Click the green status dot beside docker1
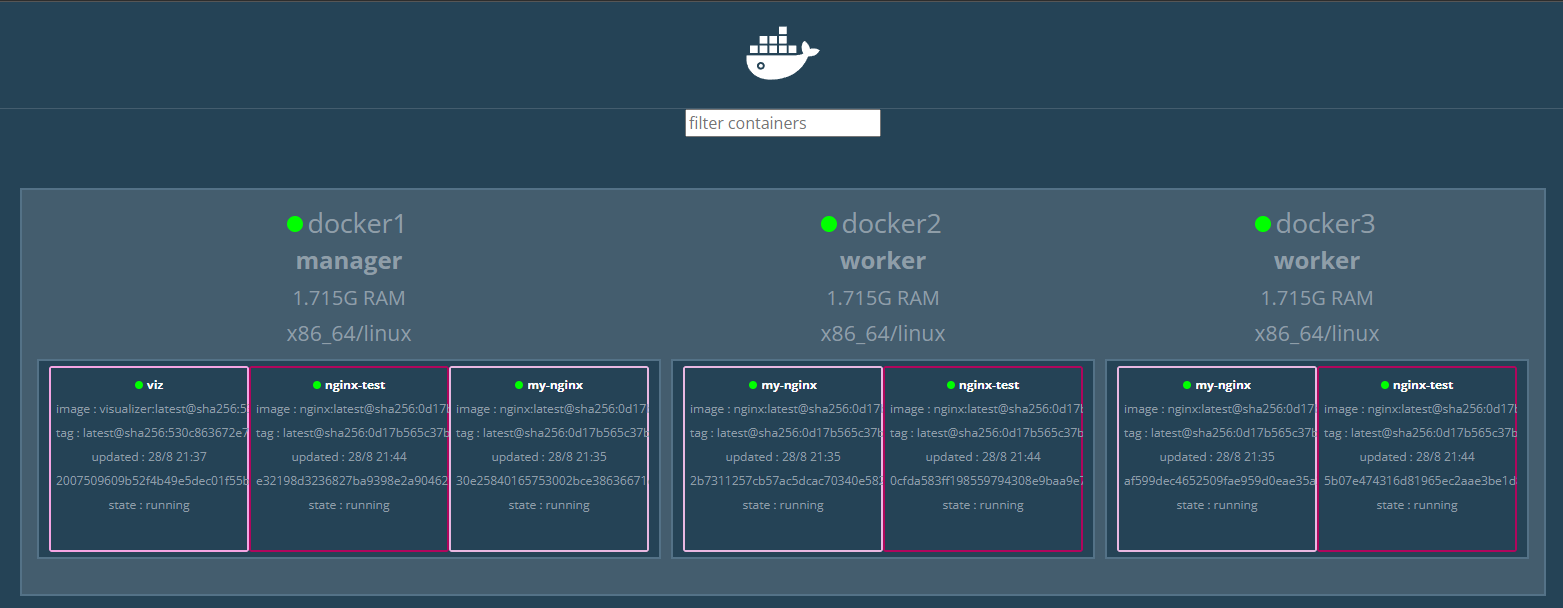Image resolution: width=1563 pixels, height=608 pixels. [295, 224]
